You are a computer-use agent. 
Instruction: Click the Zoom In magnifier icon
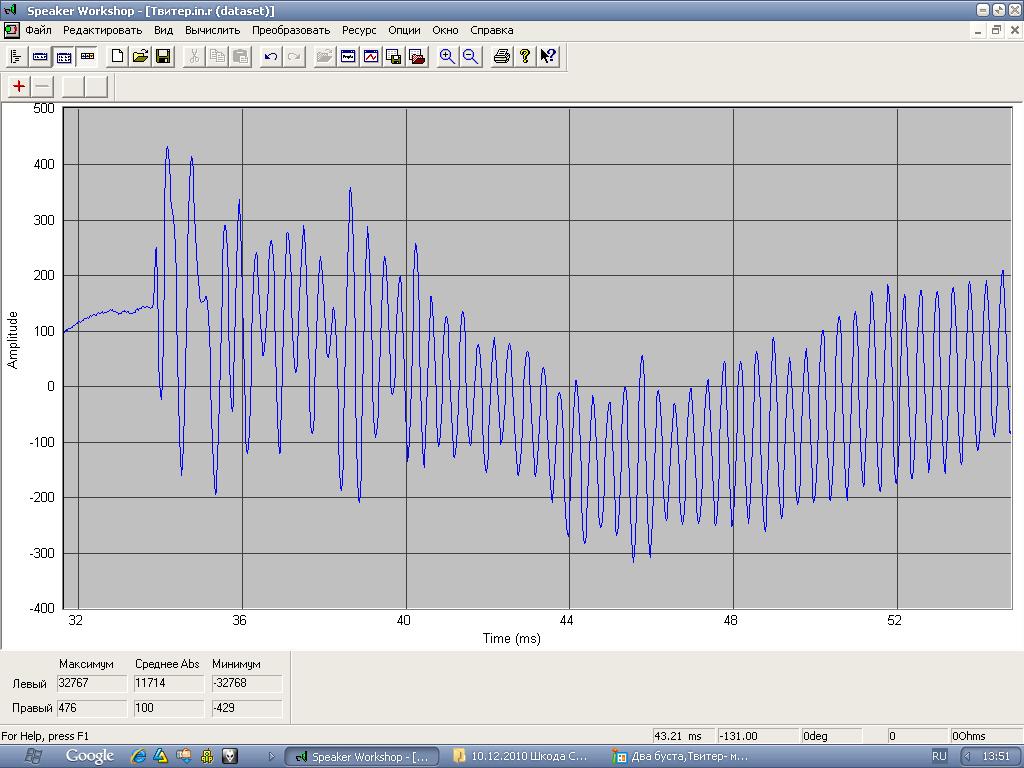point(447,56)
